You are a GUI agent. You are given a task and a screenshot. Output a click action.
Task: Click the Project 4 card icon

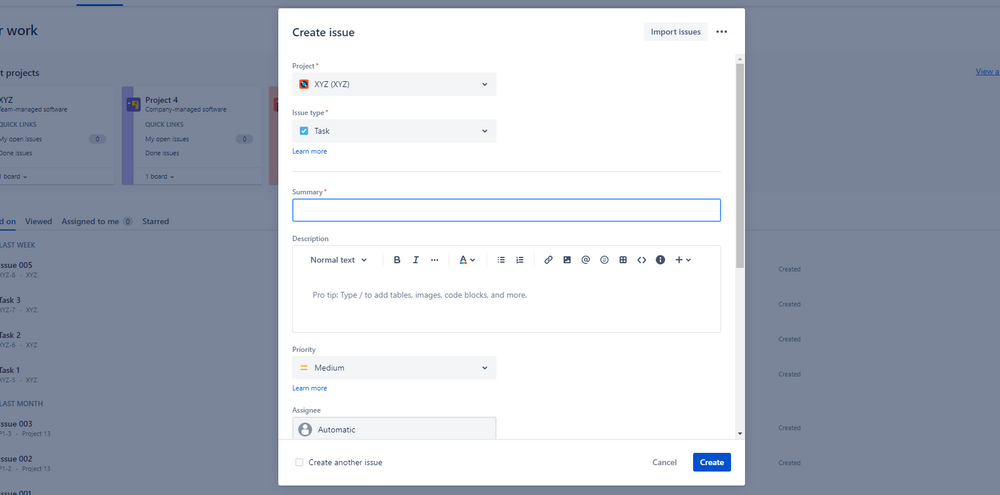(x=133, y=105)
